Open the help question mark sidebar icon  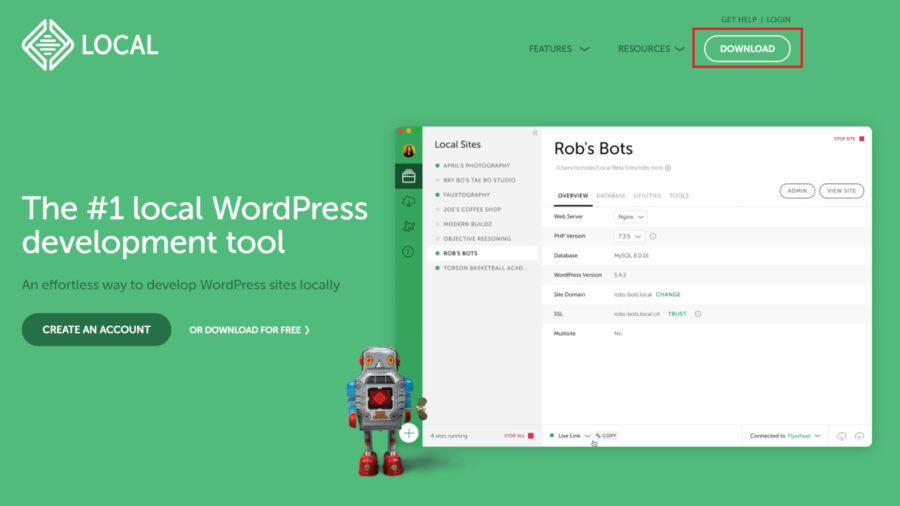pos(408,252)
